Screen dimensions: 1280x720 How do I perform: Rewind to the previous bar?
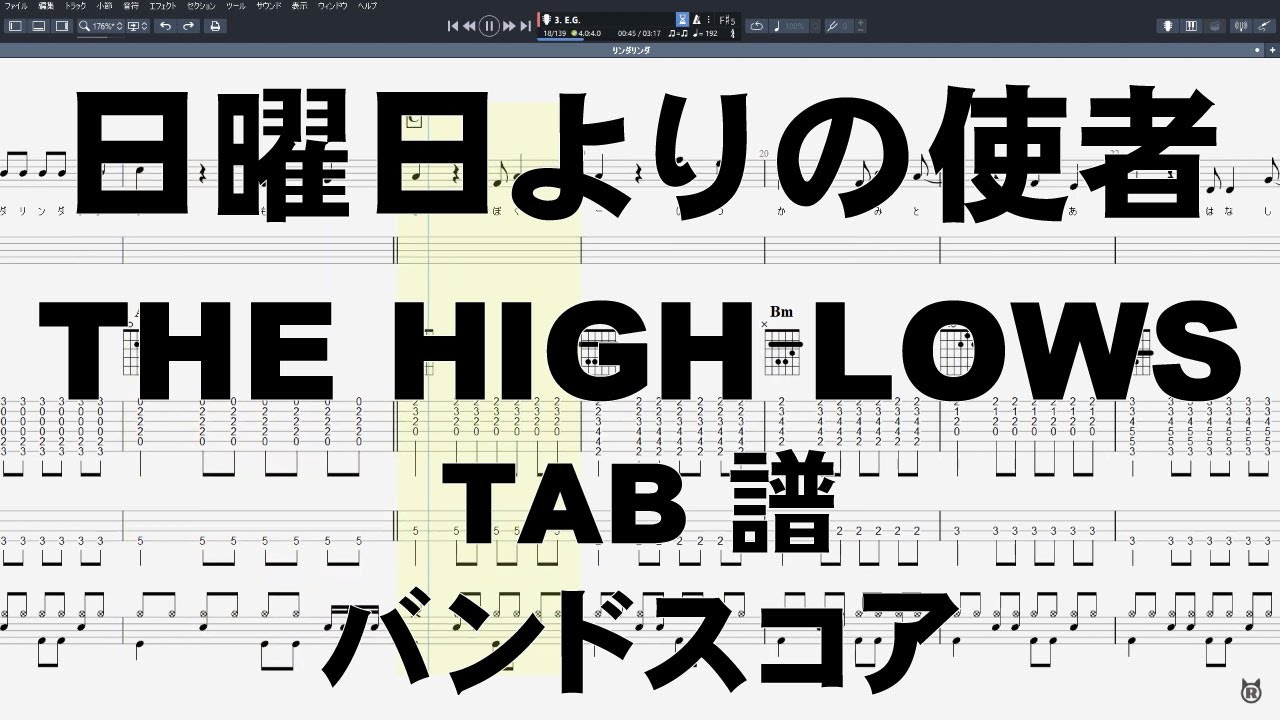click(469, 26)
